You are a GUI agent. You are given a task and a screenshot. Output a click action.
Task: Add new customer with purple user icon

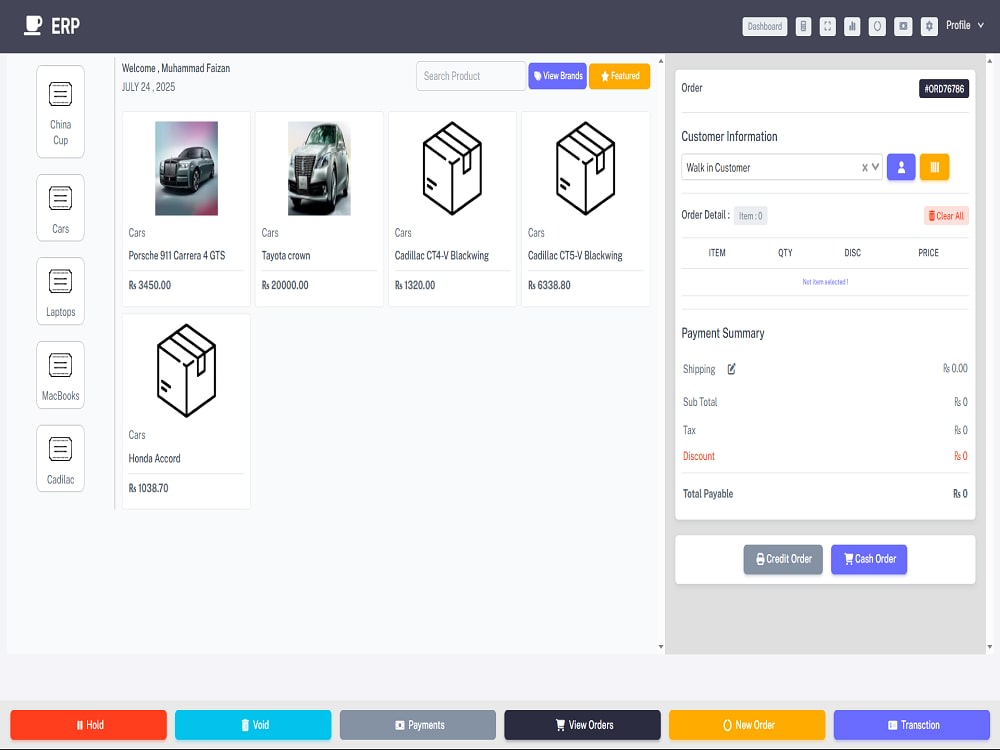[x=901, y=167]
